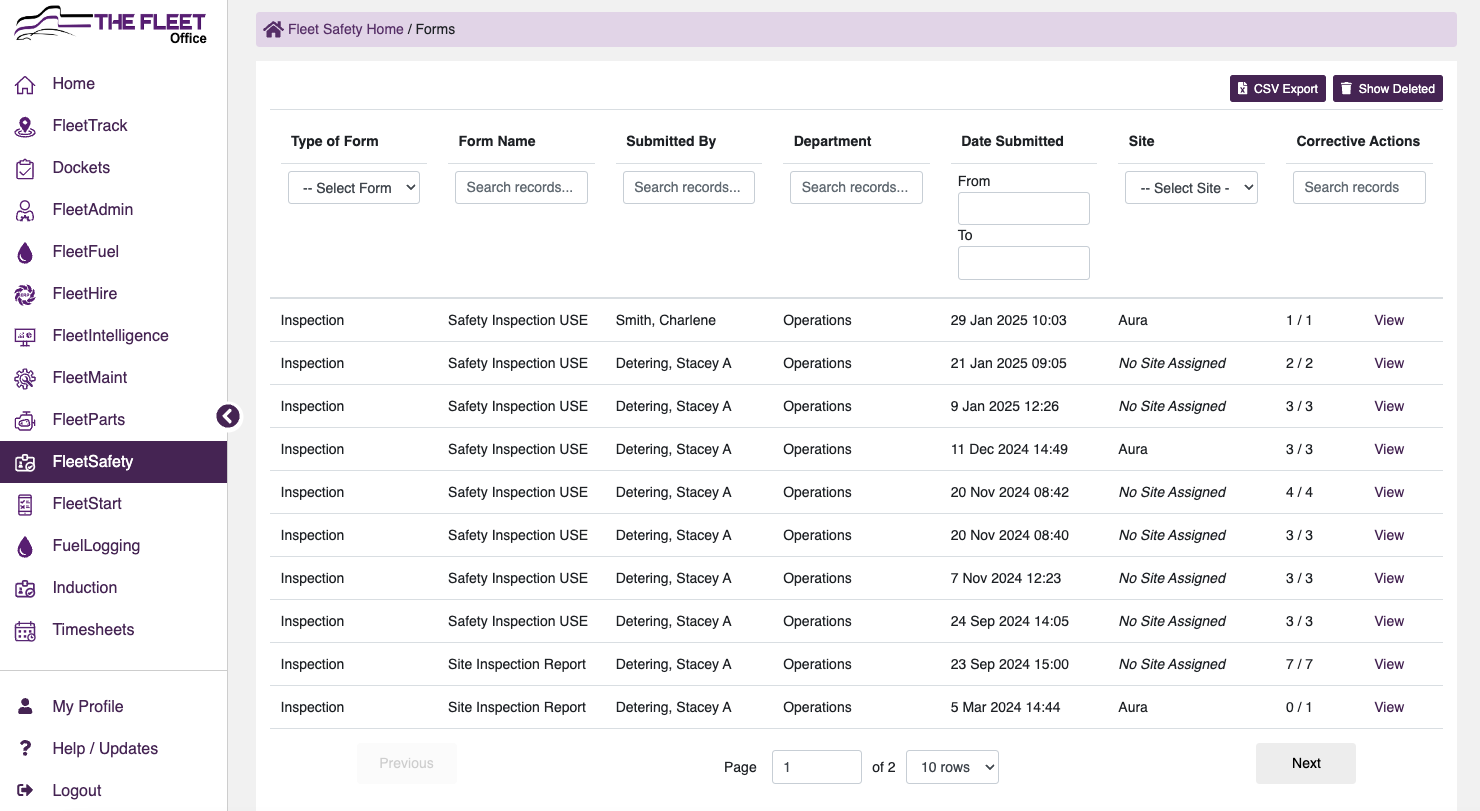The image size is (1480, 811).
Task: Click the My Profile user icon
Action: coord(26,707)
